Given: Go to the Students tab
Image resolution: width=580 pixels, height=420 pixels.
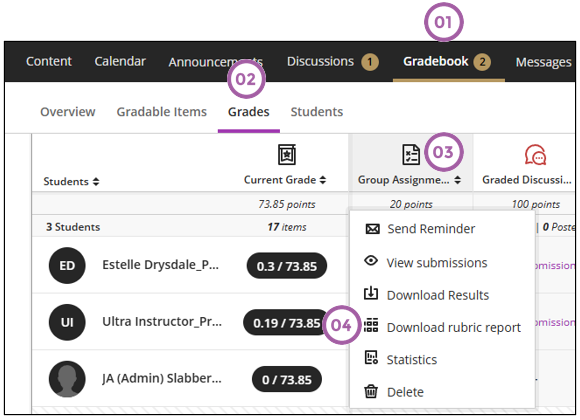Looking at the screenshot, I should (x=317, y=112).
